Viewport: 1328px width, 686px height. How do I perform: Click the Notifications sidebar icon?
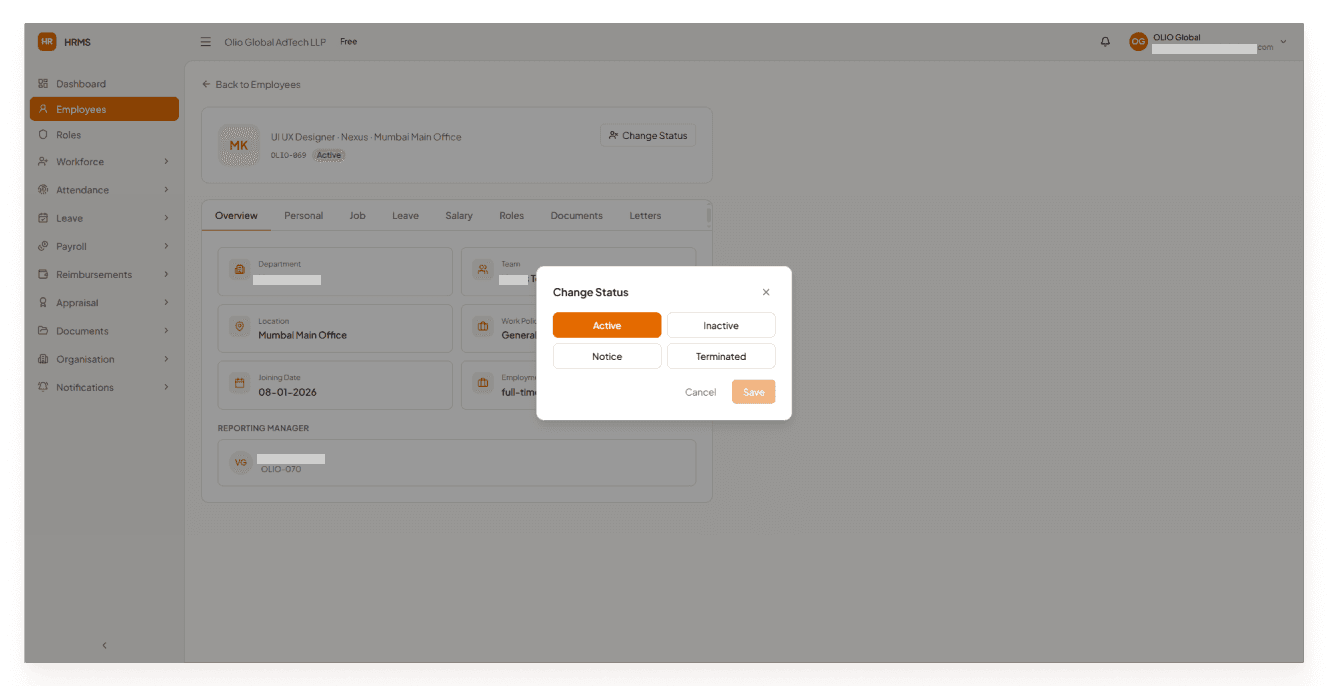43,387
